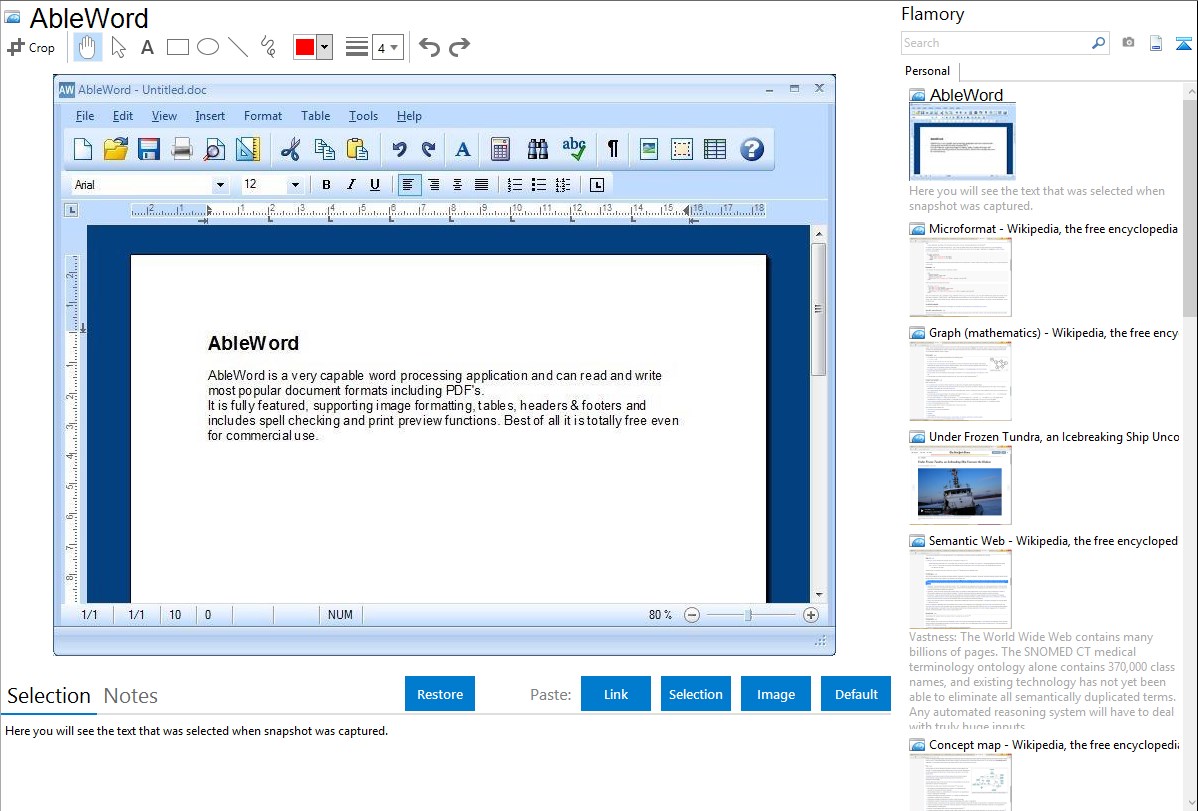Image resolution: width=1198 pixels, height=811 pixels.
Task: Print the document
Action: click(182, 149)
